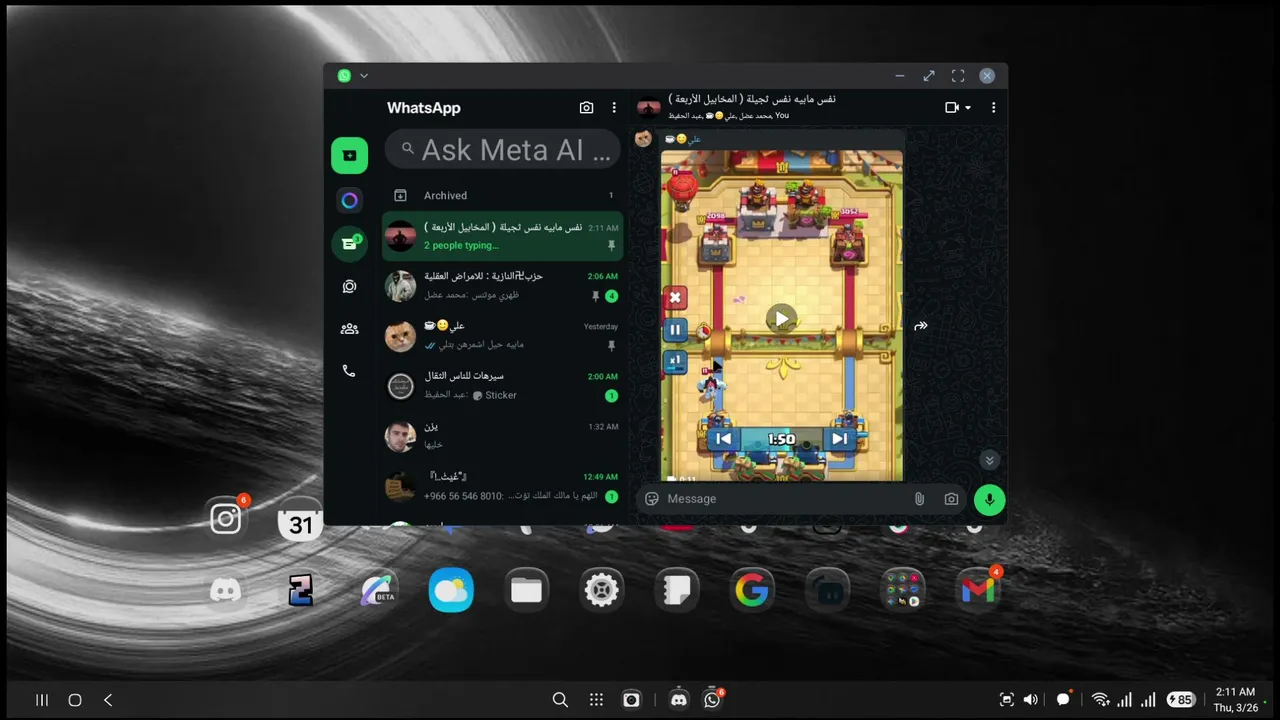Open the Channels/Status sidebar icon
The width and height of the screenshot is (1280, 720).
(x=349, y=286)
